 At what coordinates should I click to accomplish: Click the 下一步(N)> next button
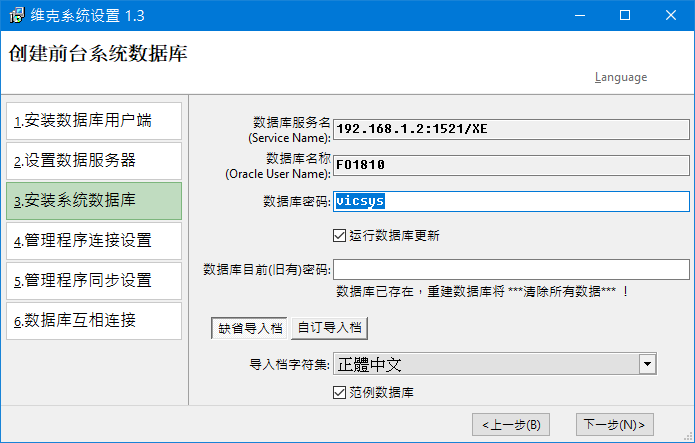click(x=614, y=425)
